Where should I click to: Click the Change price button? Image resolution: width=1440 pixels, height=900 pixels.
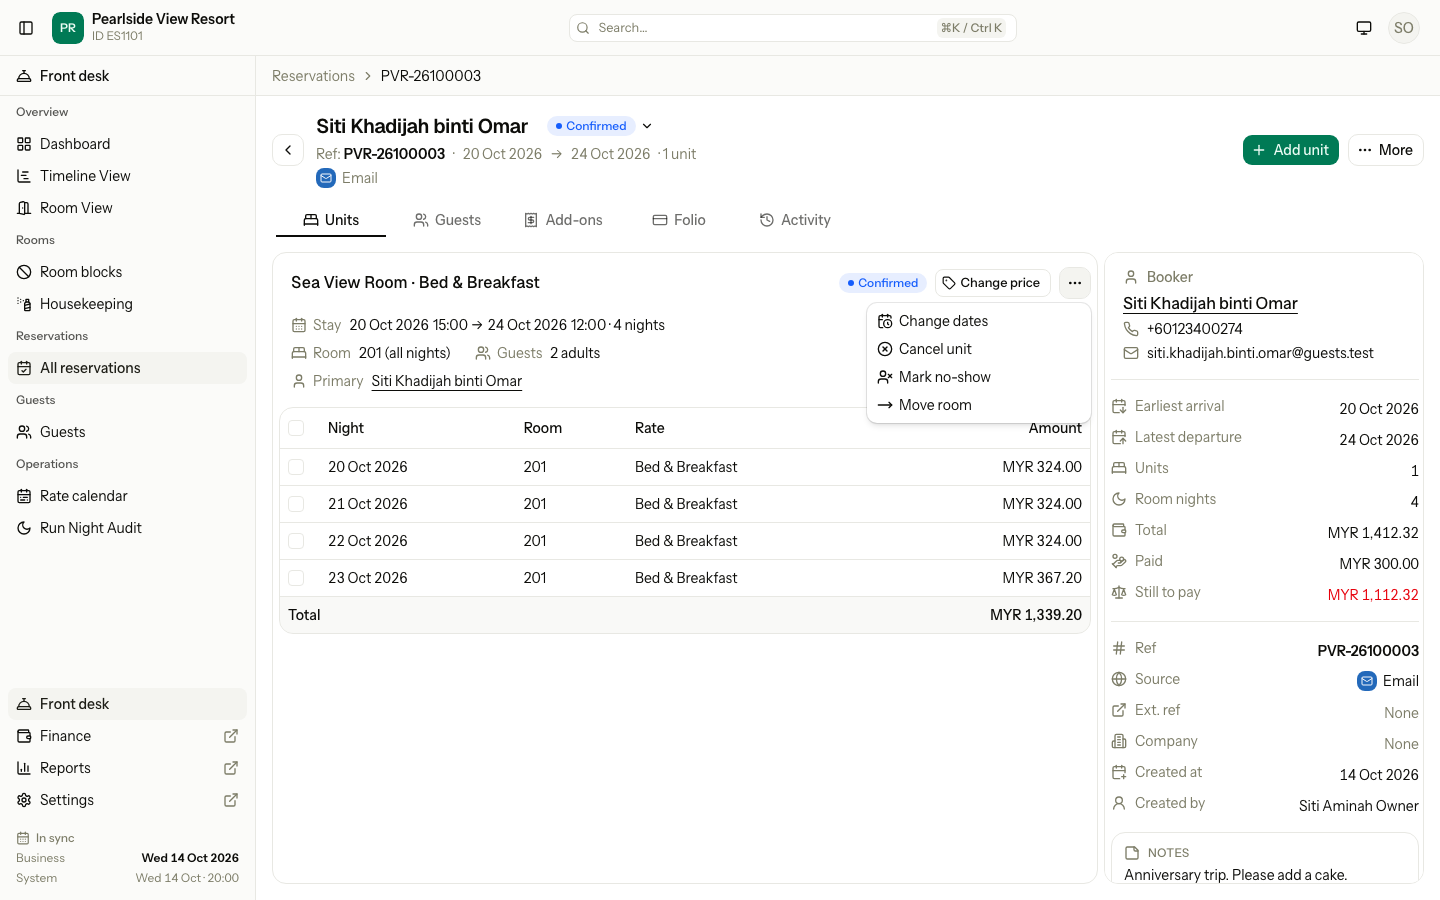(x=993, y=283)
